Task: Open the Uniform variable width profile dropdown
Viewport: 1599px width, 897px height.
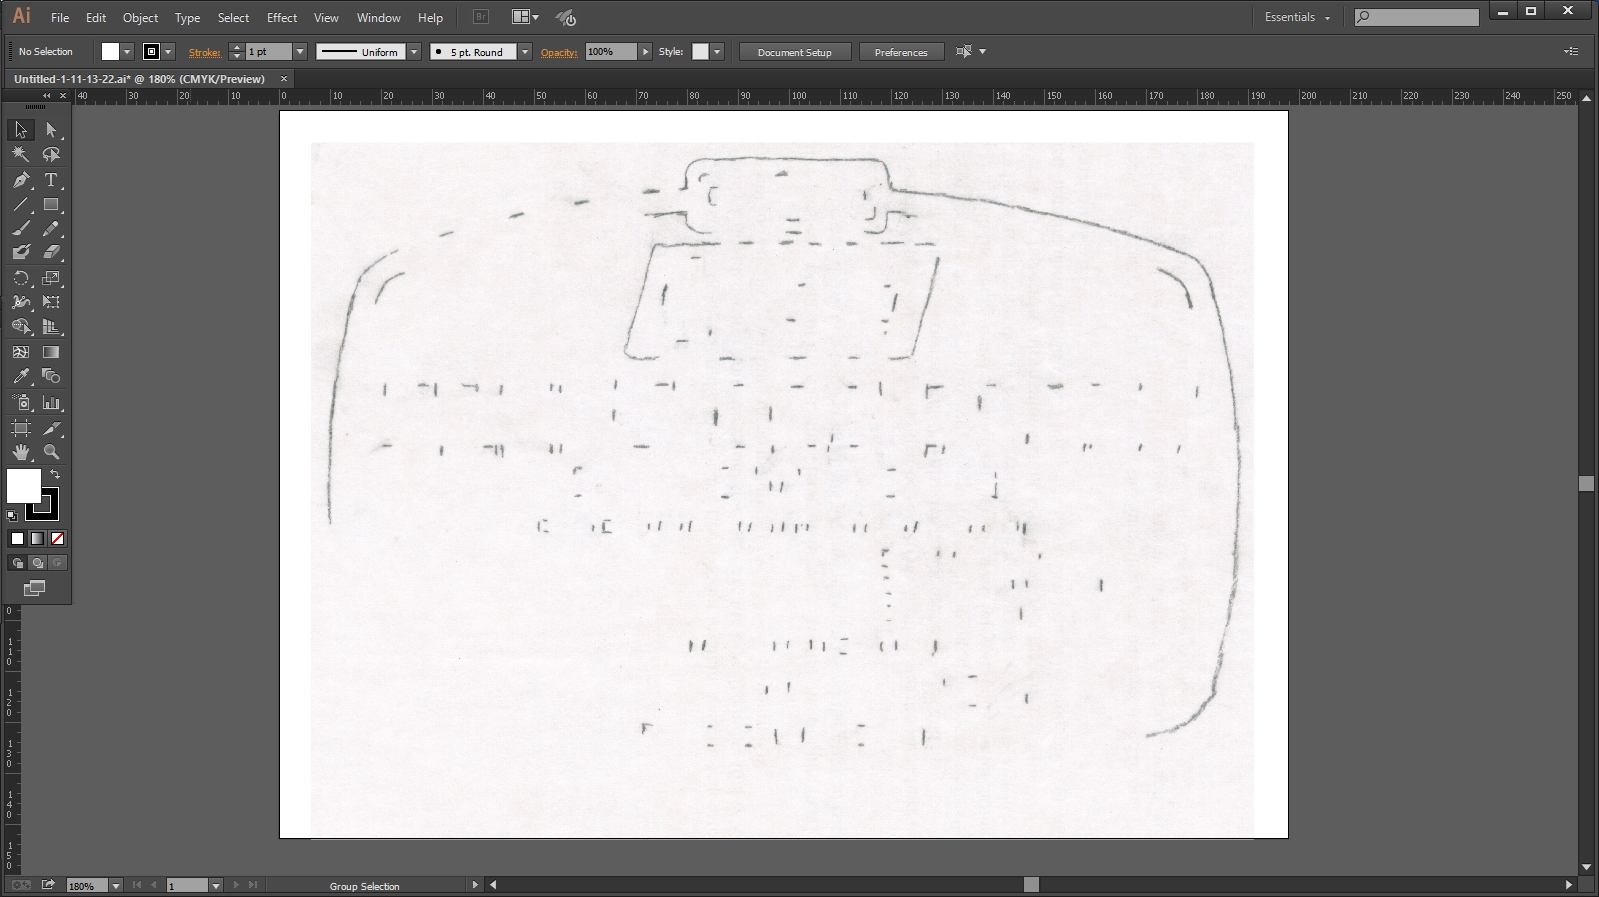Action: coord(414,52)
